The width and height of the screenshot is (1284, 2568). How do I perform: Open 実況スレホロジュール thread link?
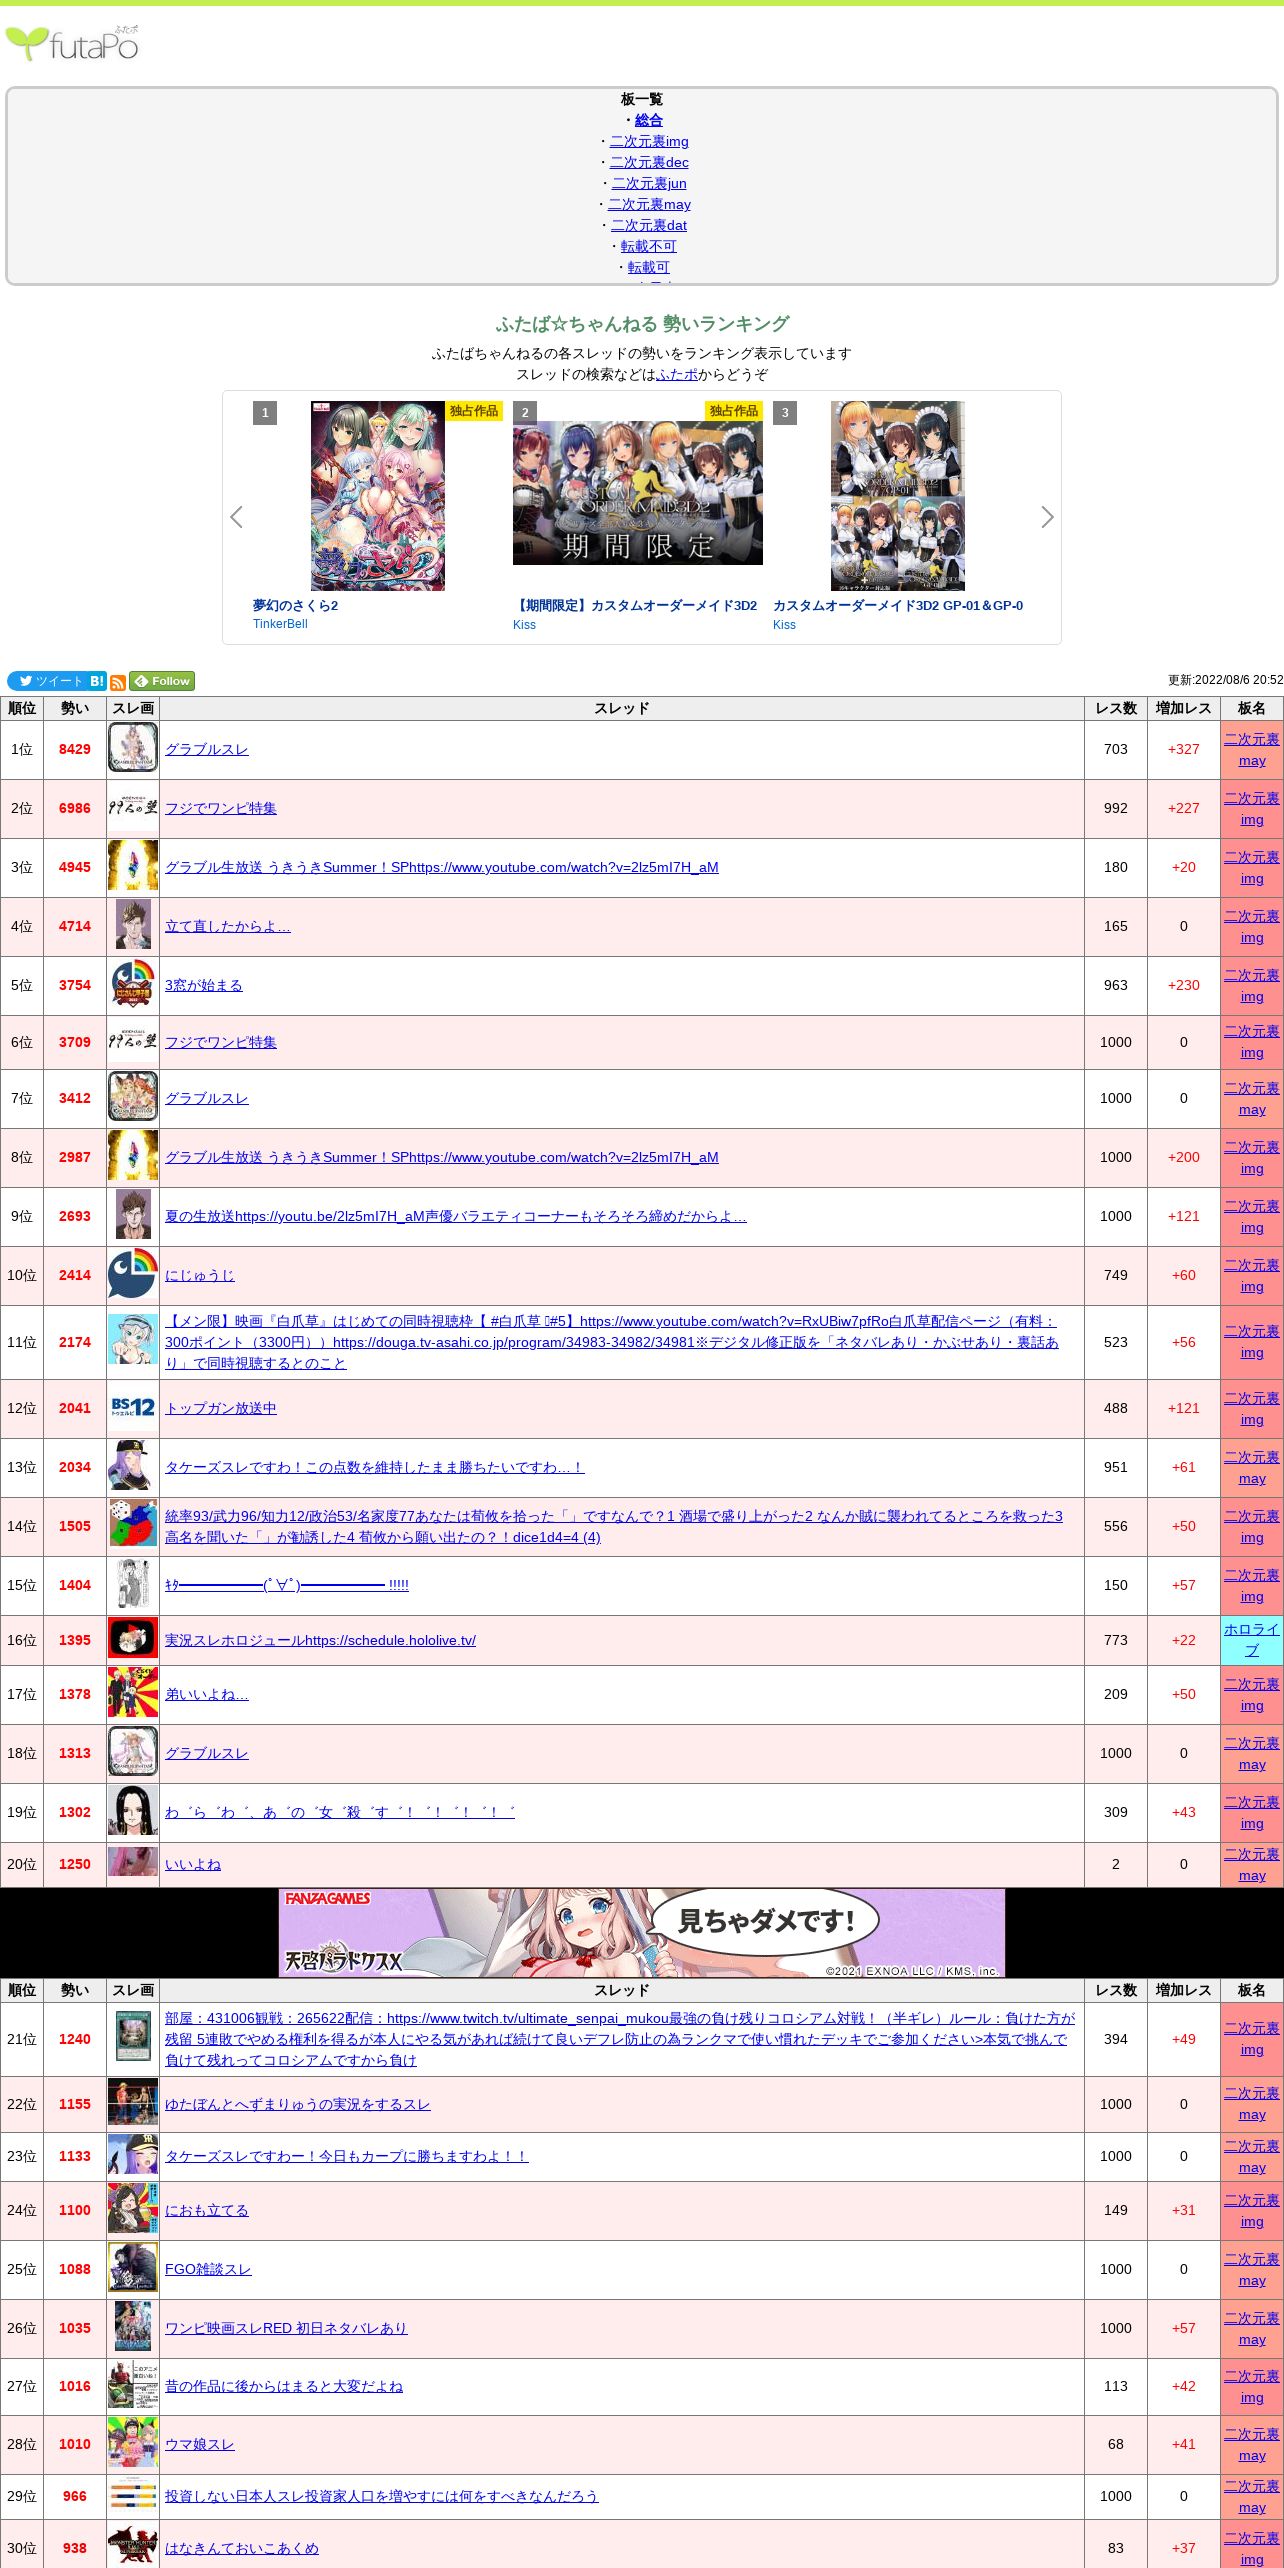[320, 1640]
